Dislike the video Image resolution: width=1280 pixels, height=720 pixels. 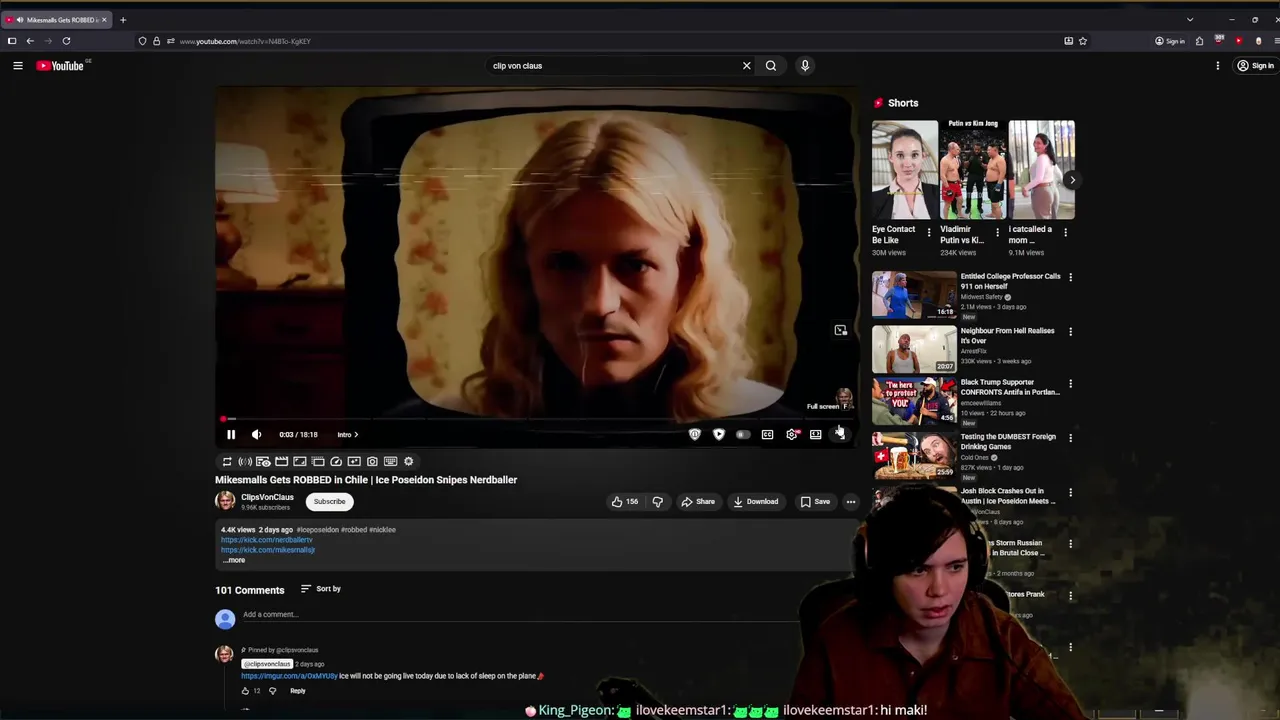pos(658,501)
